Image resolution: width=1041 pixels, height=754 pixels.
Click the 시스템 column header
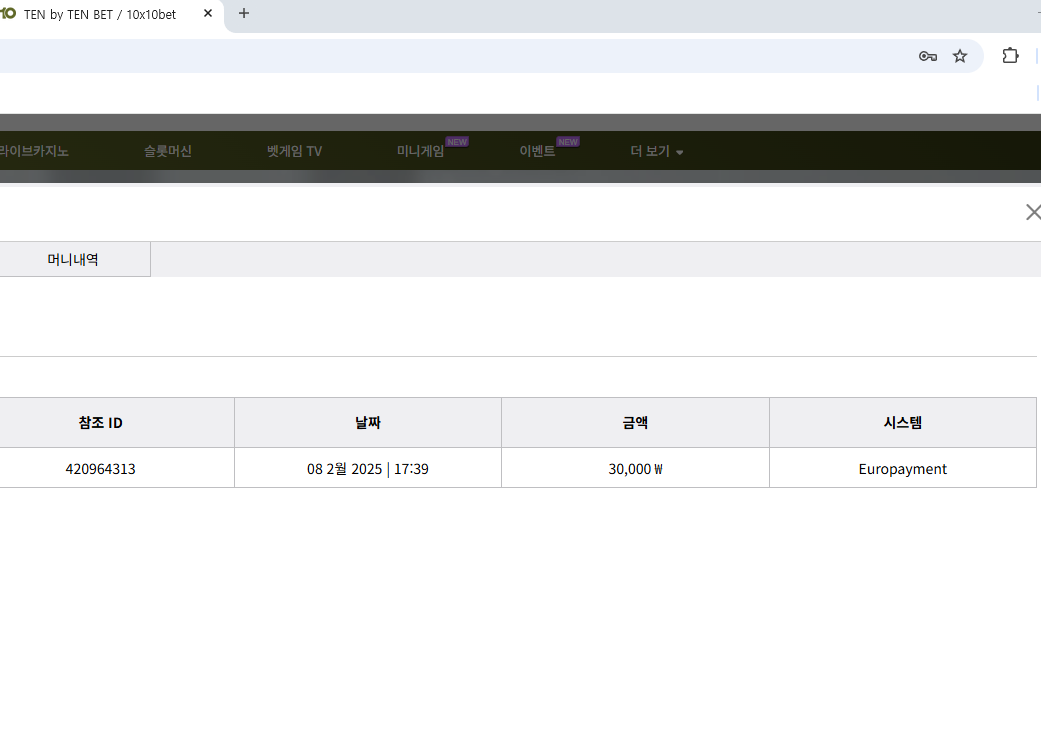(x=902, y=423)
